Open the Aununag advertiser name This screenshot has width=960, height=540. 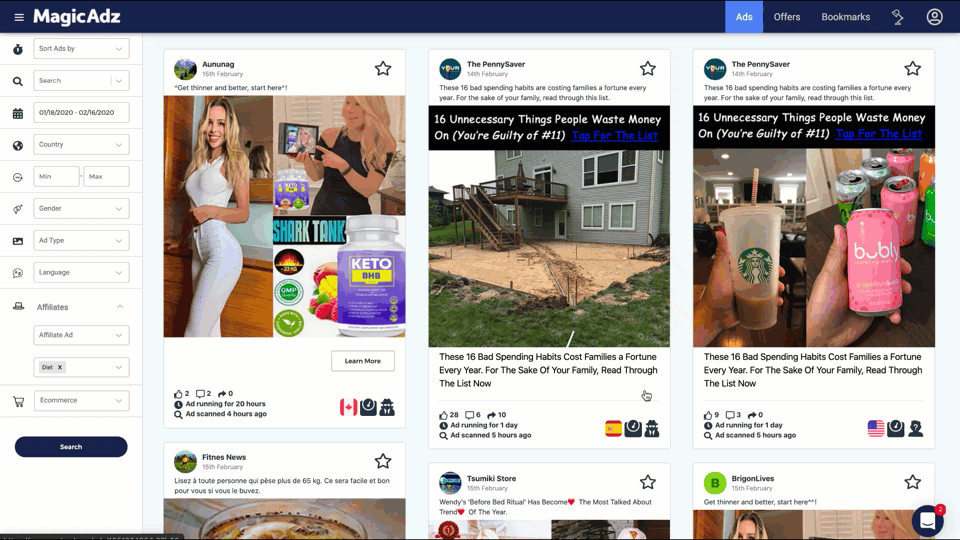click(x=218, y=64)
